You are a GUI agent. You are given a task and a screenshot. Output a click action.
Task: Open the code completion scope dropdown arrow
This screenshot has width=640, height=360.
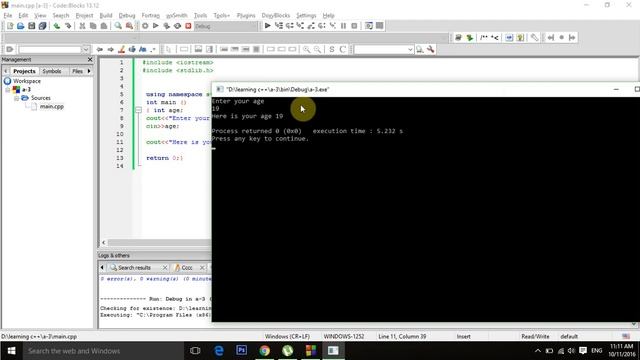pos(86,49)
